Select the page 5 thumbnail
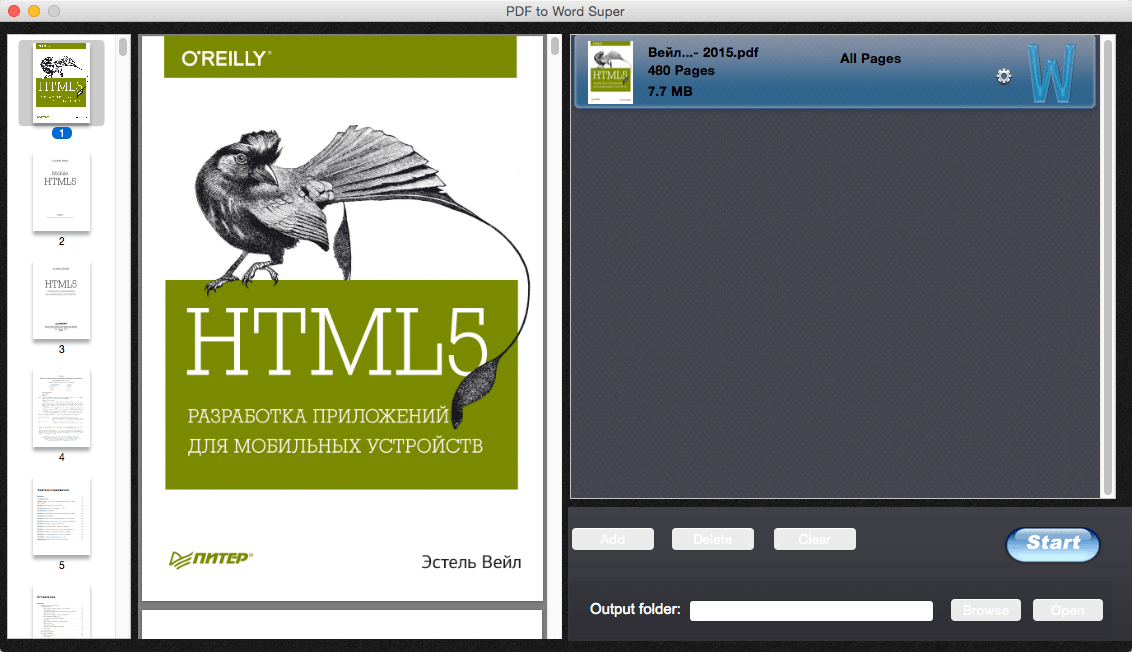 [x=61, y=516]
